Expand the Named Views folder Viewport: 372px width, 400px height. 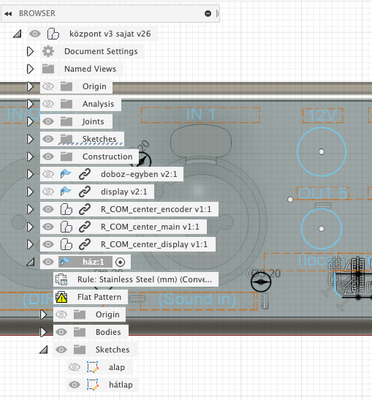tap(30, 69)
